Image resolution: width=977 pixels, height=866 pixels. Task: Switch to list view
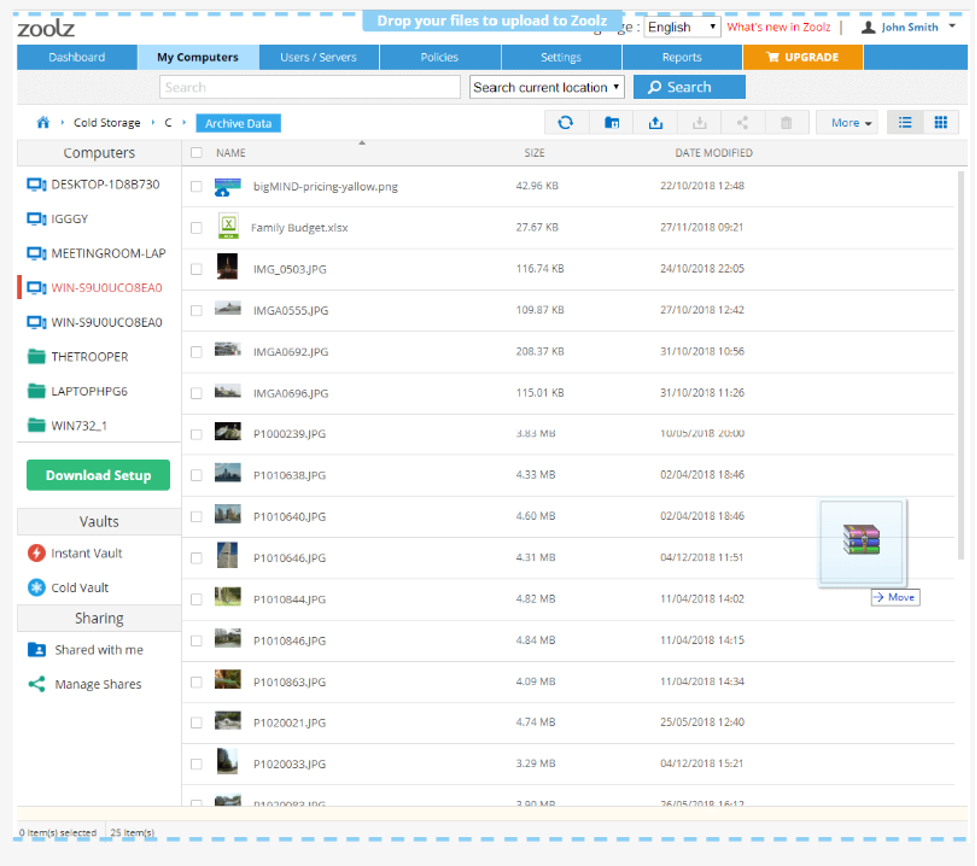pyautogui.click(x=905, y=123)
